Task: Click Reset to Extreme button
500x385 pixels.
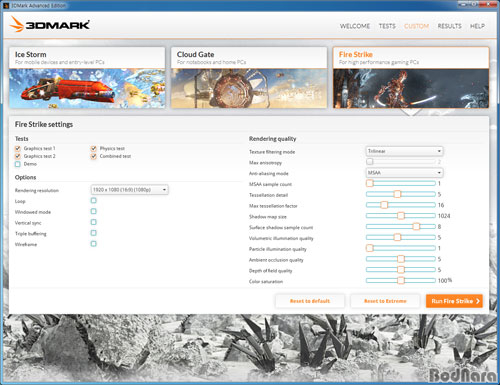Action: [x=385, y=301]
